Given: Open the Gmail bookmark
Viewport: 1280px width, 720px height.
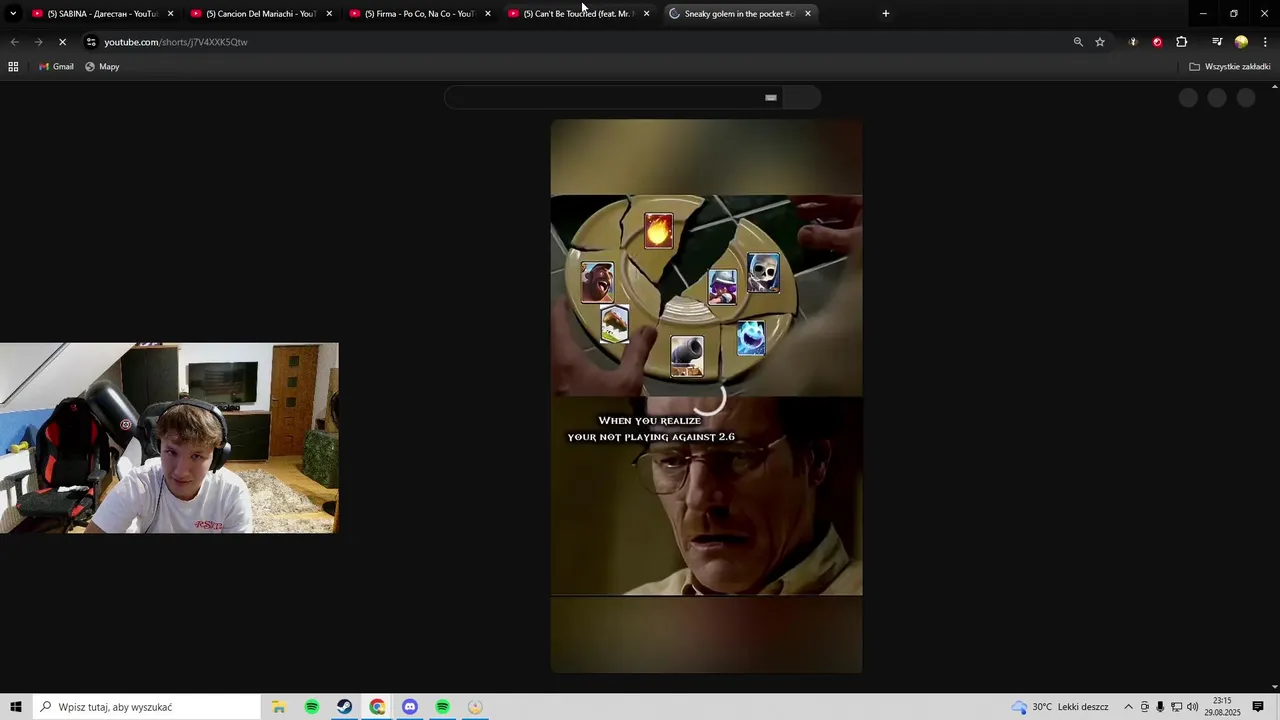Looking at the screenshot, I should point(56,67).
